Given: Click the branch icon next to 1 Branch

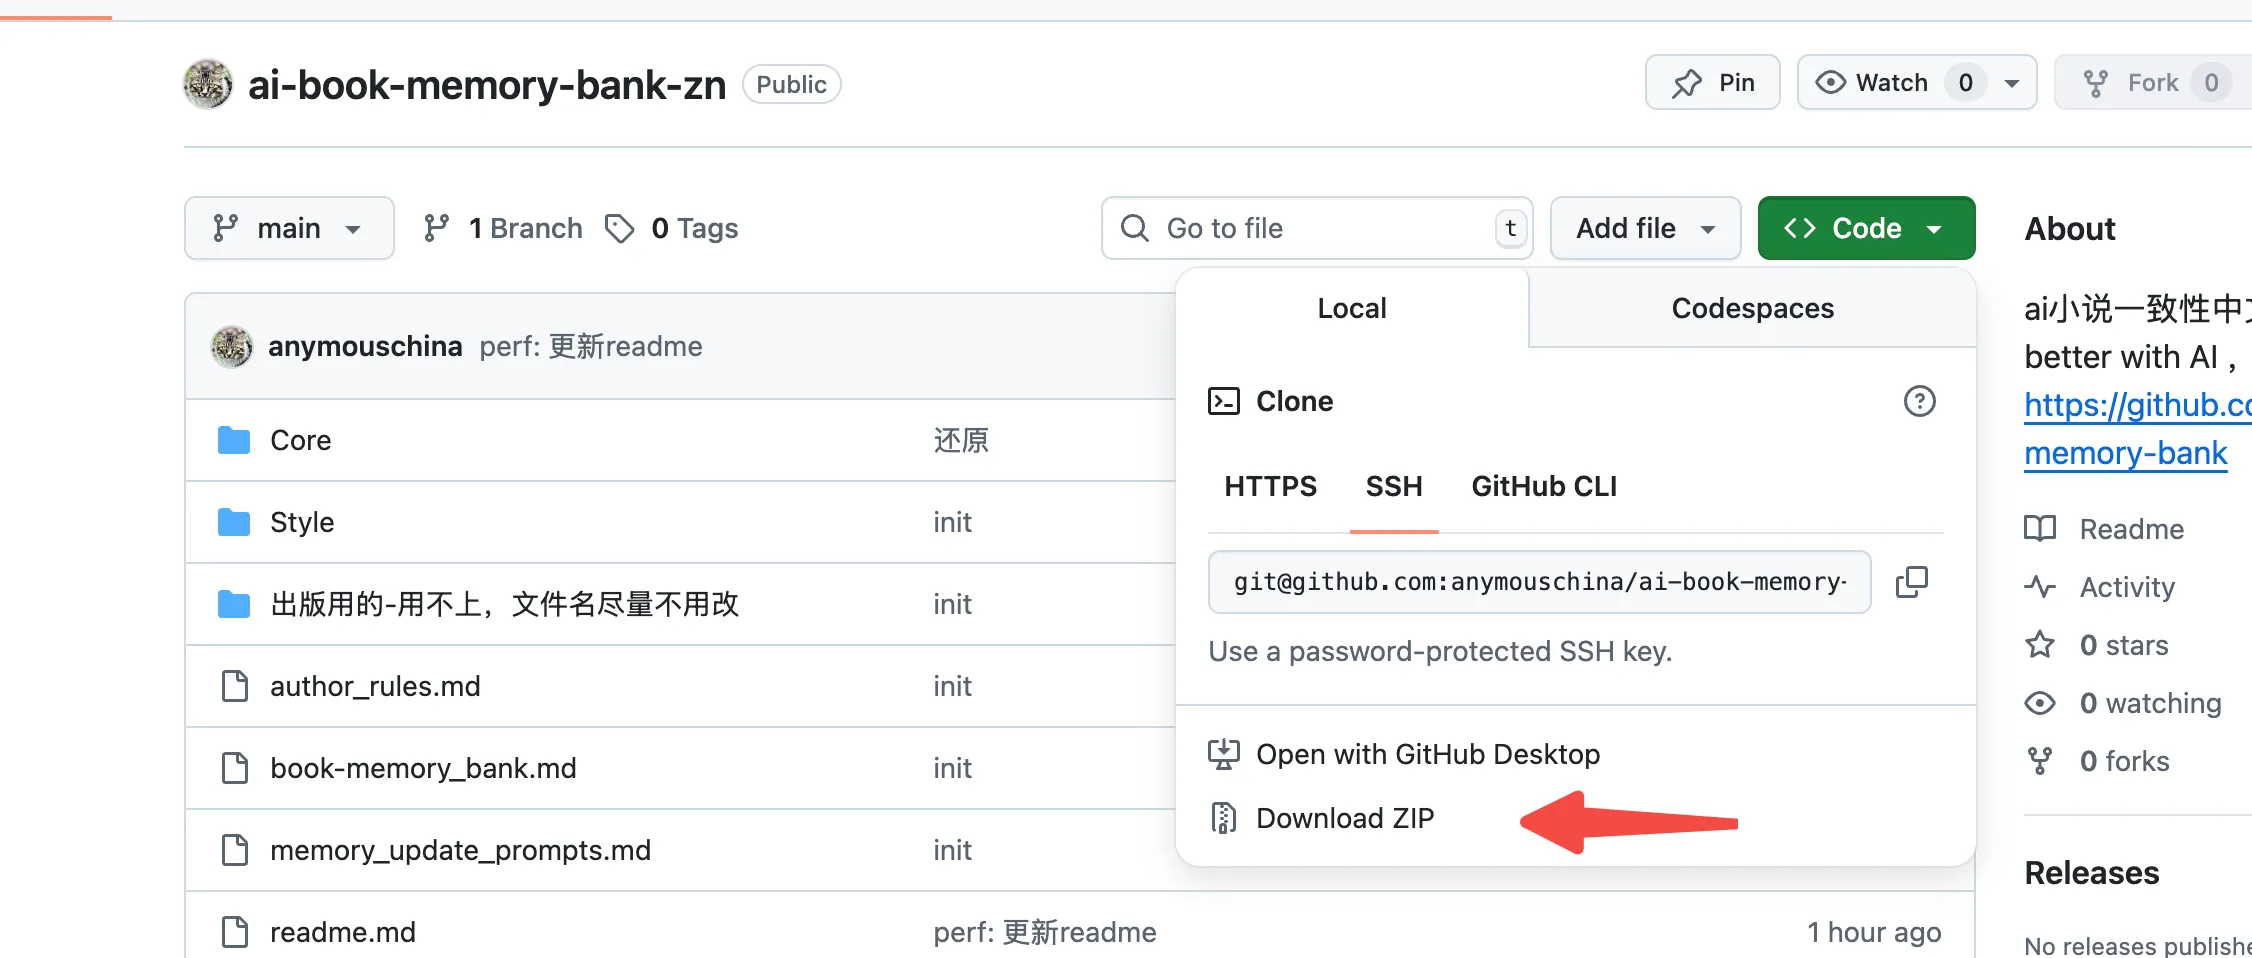Looking at the screenshot, I should click(436, 228).
